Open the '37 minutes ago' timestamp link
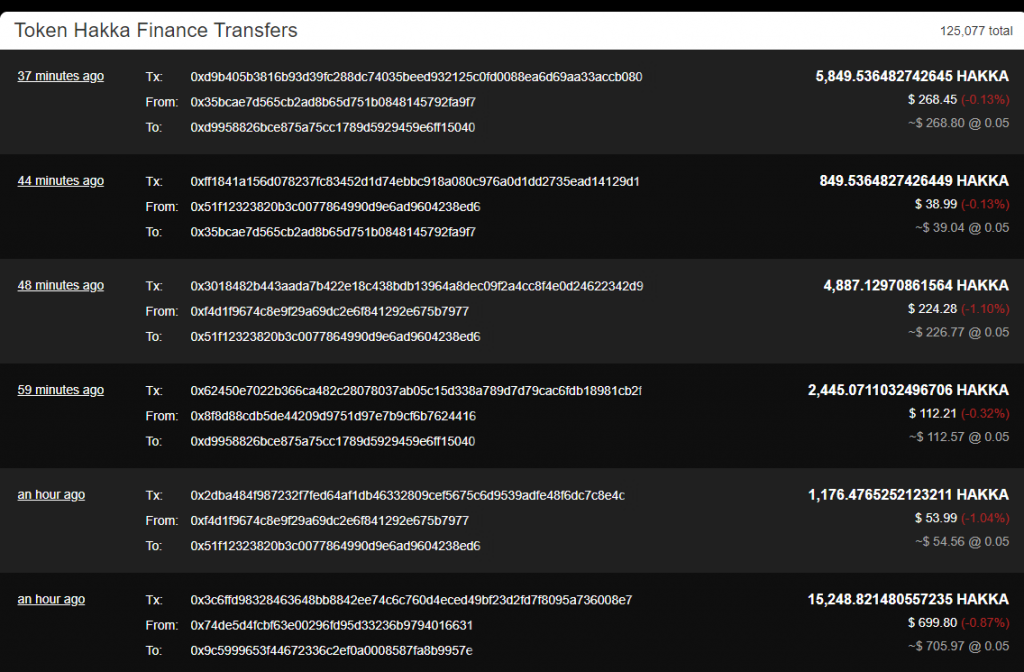The height and width of the screenshot is (672, 1024). coord(61,76)
